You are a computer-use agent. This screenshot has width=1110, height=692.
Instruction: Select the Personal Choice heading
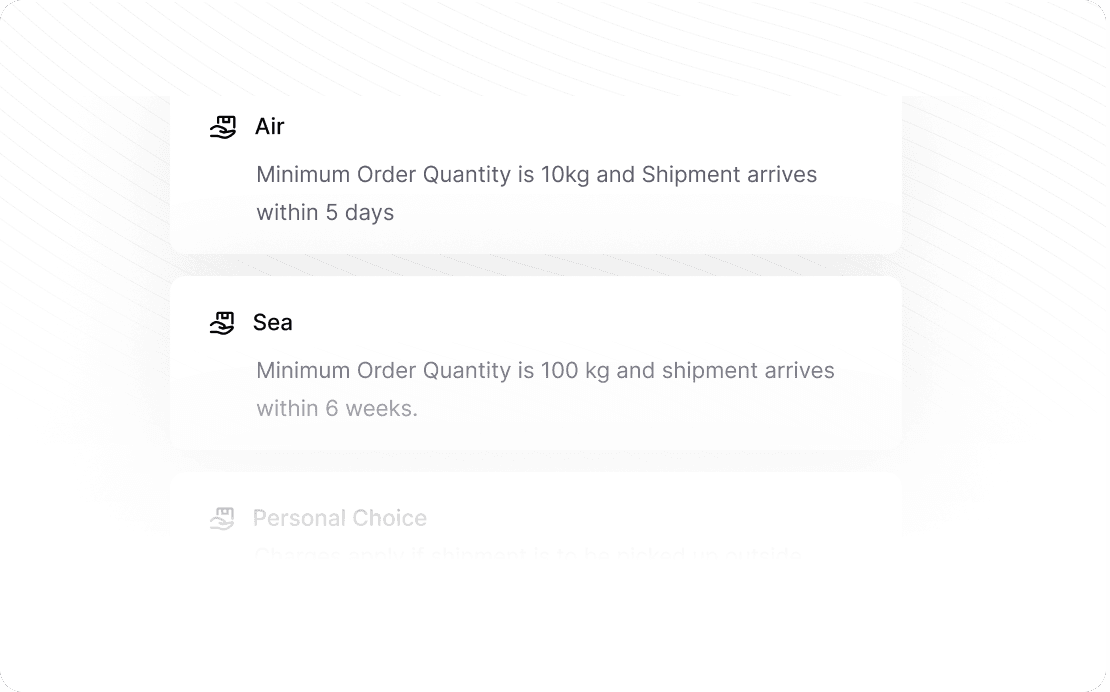click(x=340, y=518)
